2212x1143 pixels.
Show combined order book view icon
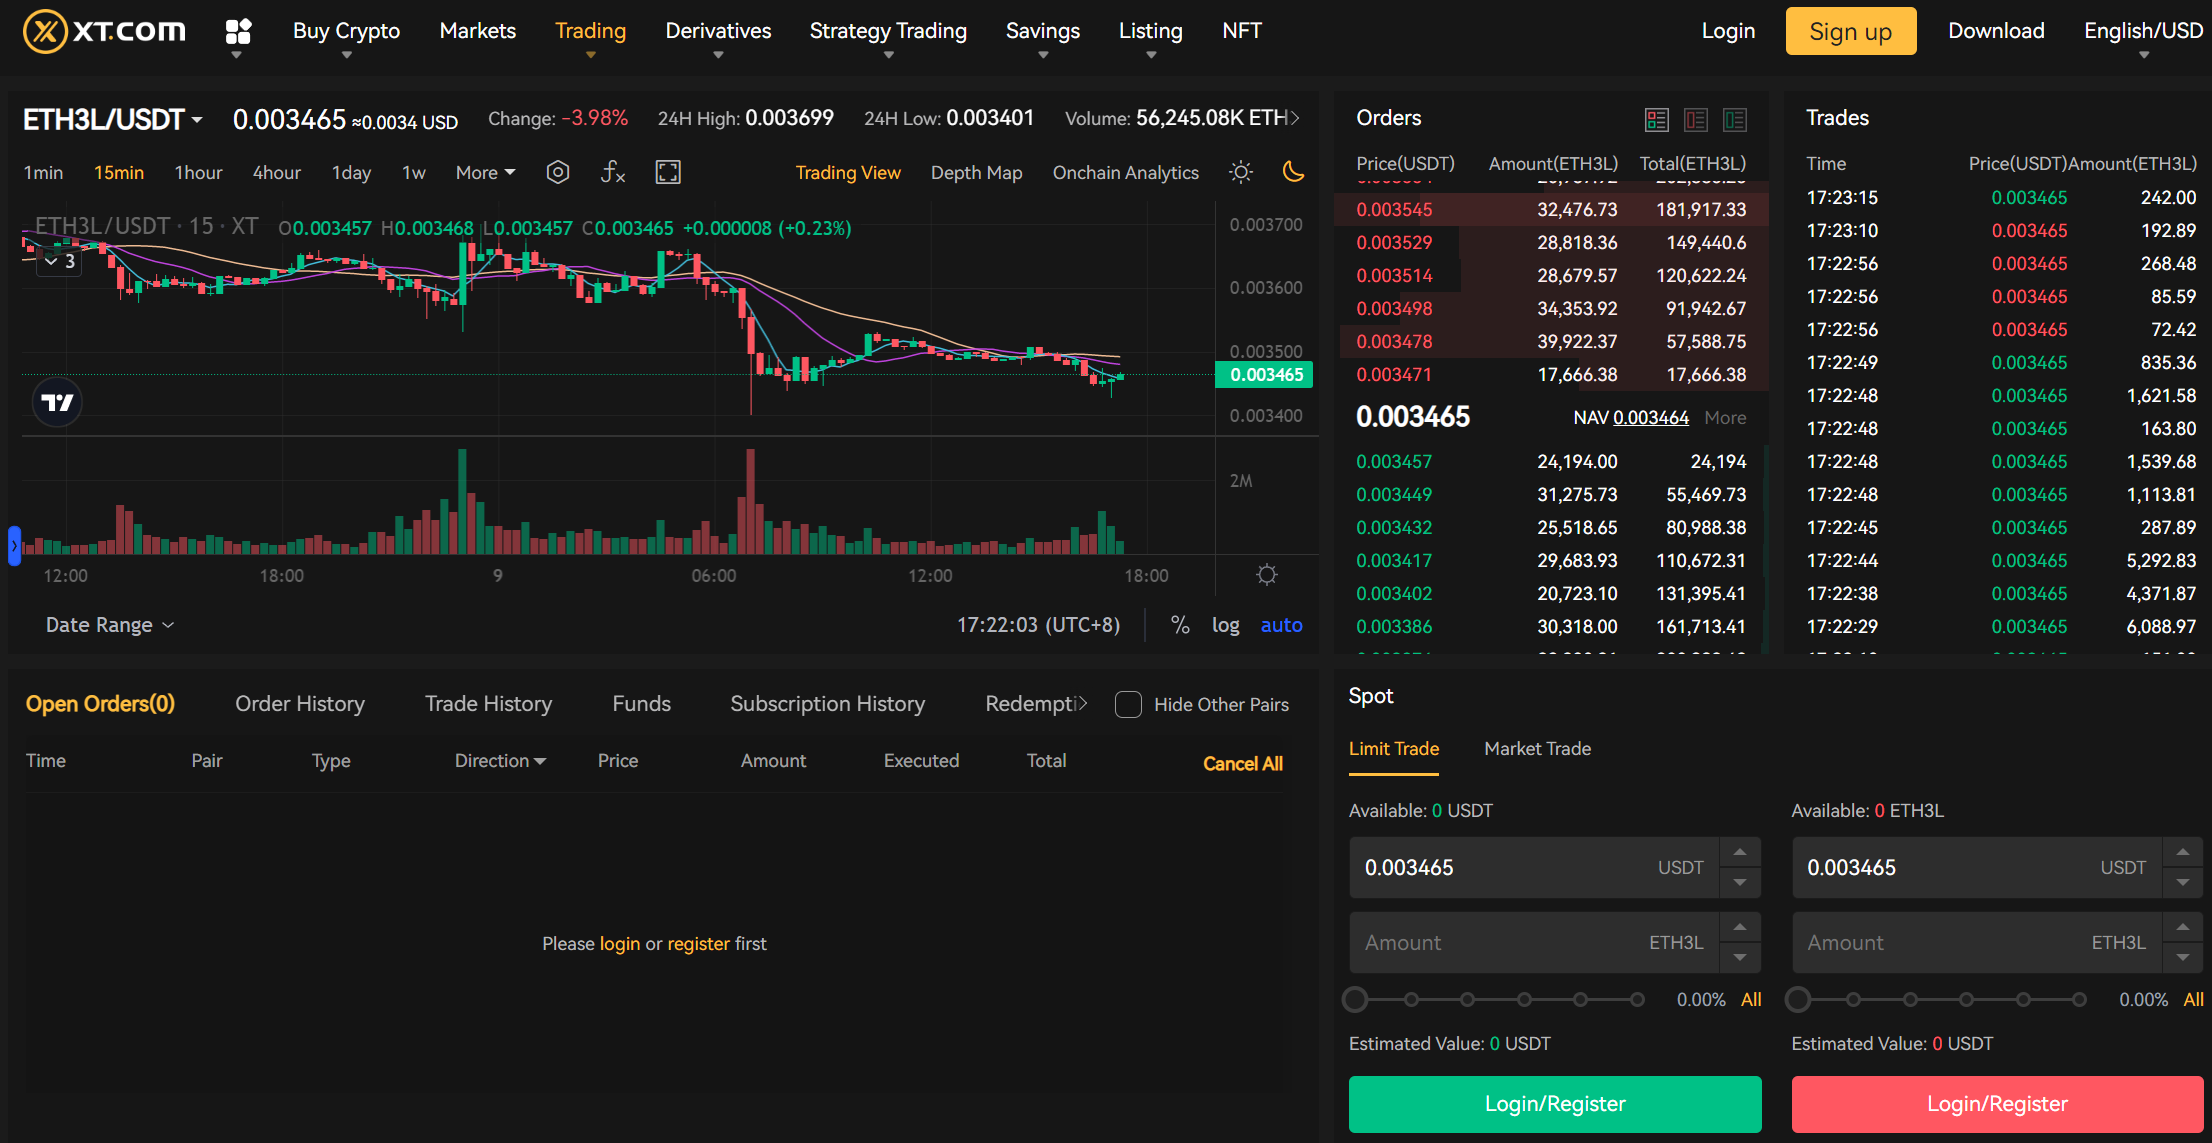[x=1656, y=119]
